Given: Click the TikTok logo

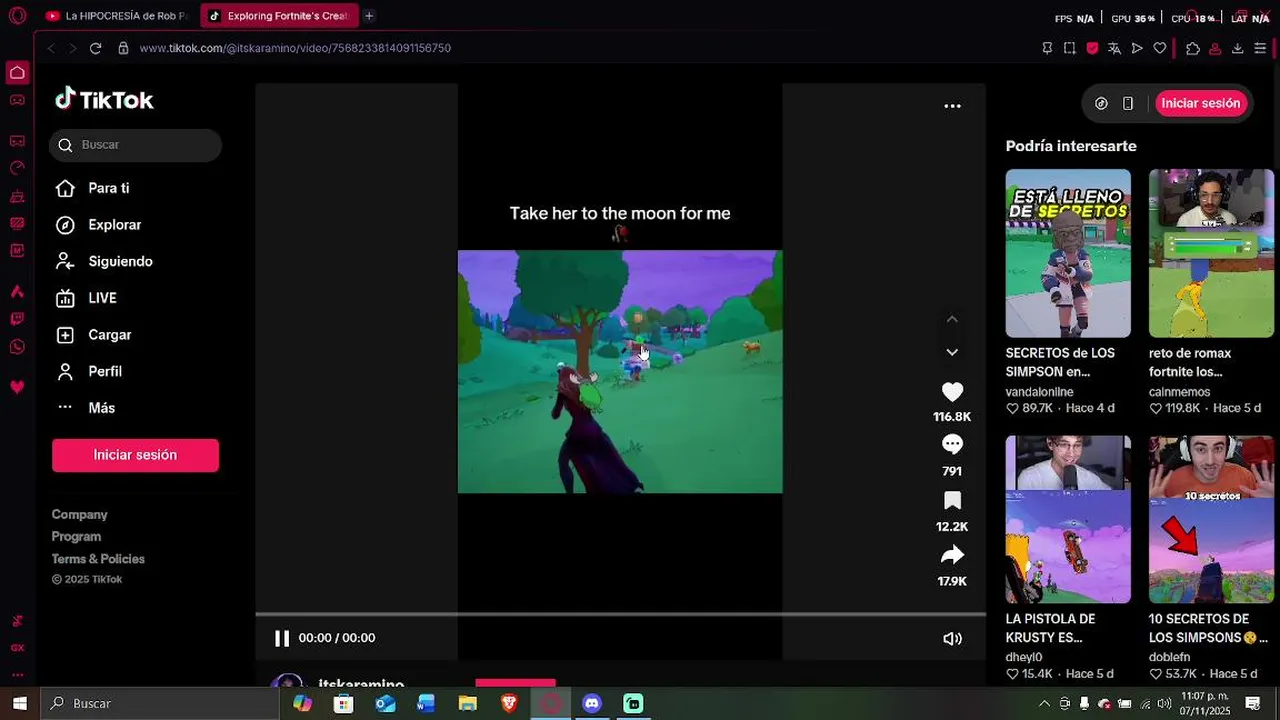Looking at the screenshot, I should 104,99.
